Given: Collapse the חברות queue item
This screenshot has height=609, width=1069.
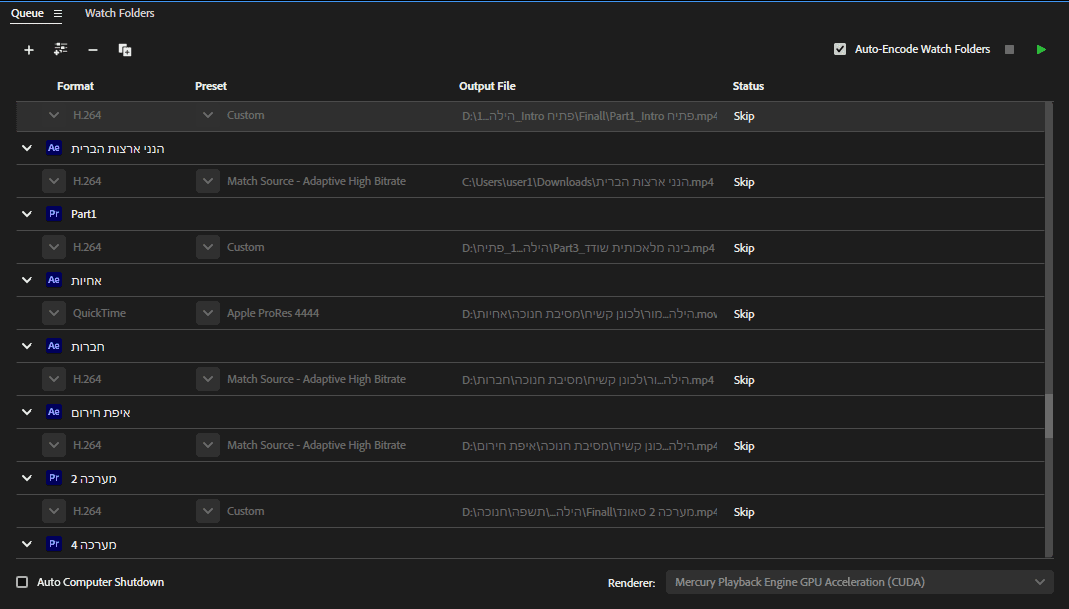Looking at the screenshot, I should pos(26,346).
